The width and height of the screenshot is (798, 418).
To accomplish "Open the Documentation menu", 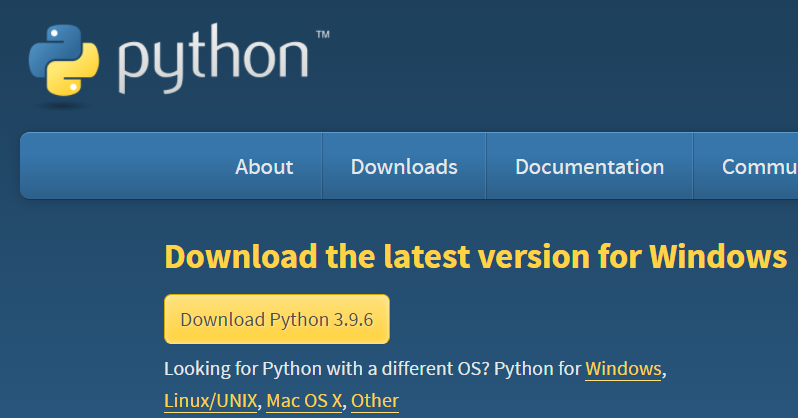I will pos(589,166).
